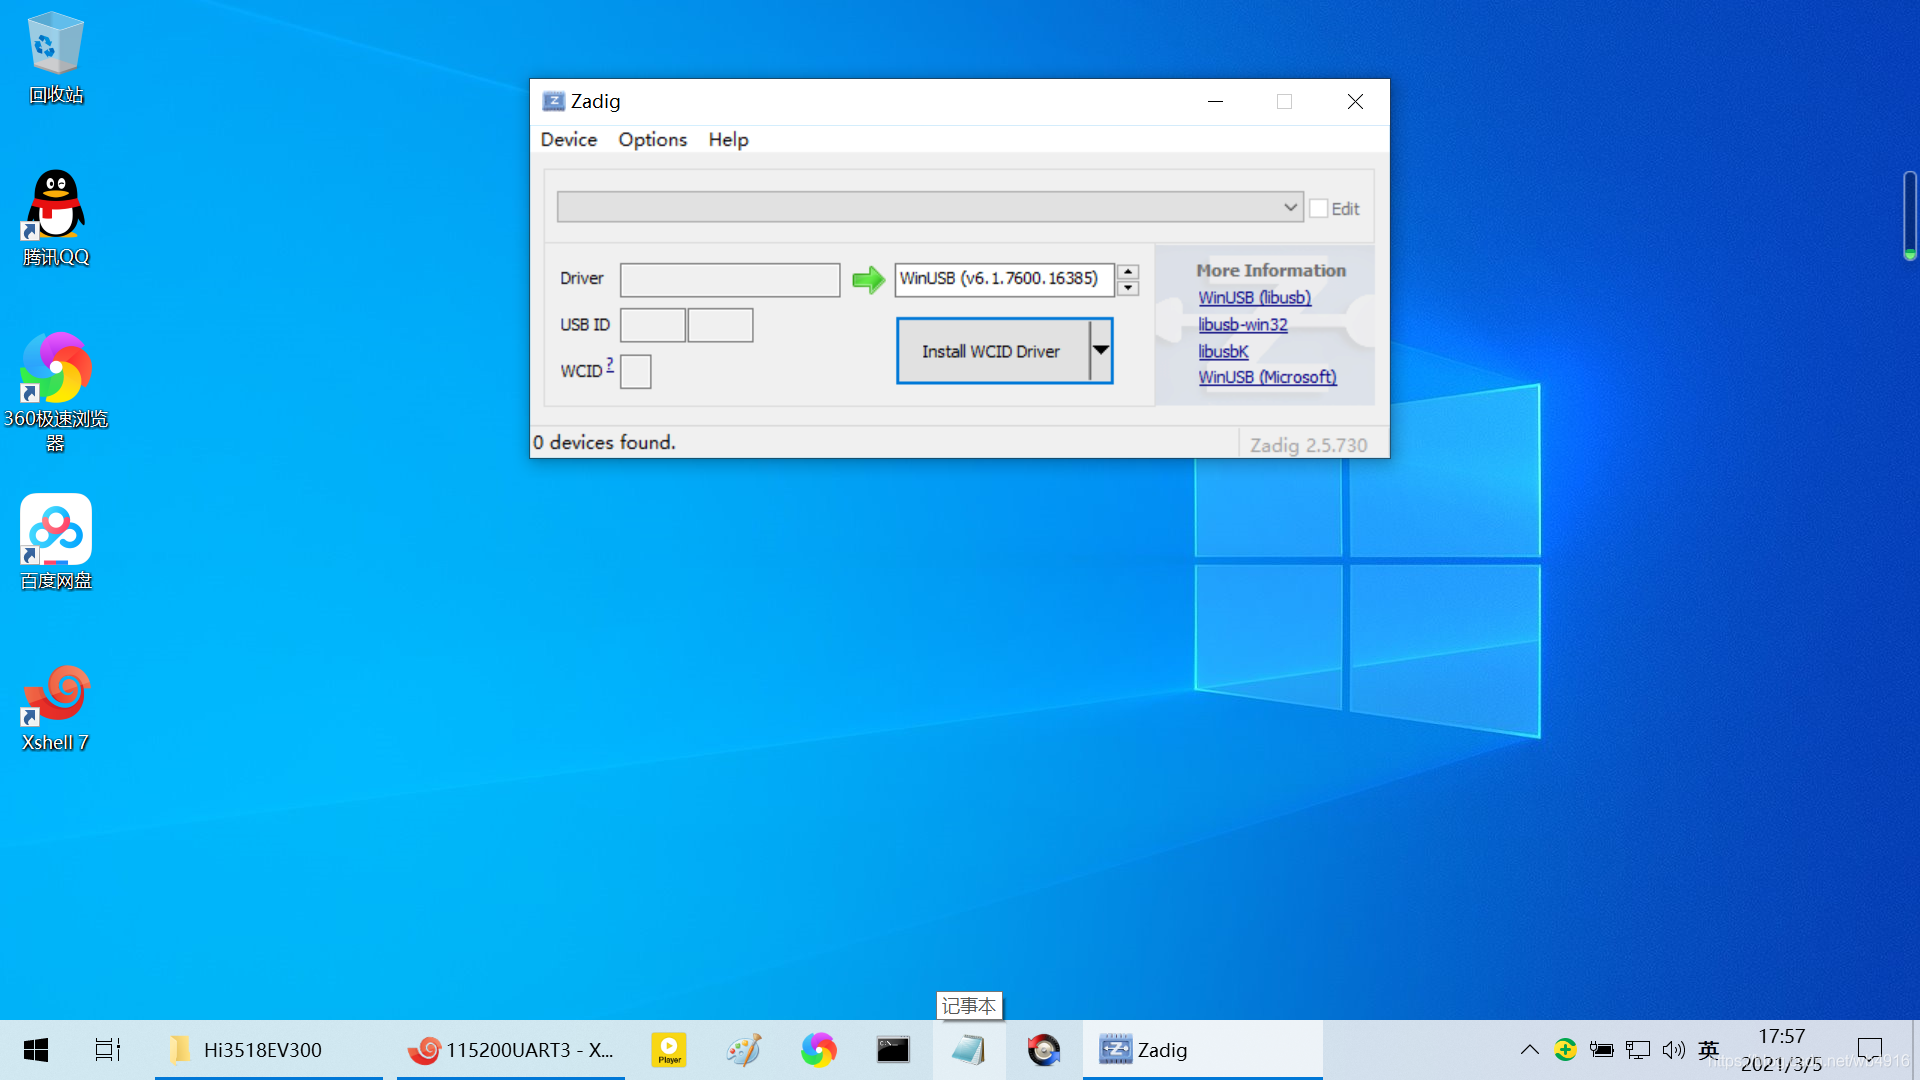
Task: Open the Paint icon in taskbar
Action: click(743, 1050)
